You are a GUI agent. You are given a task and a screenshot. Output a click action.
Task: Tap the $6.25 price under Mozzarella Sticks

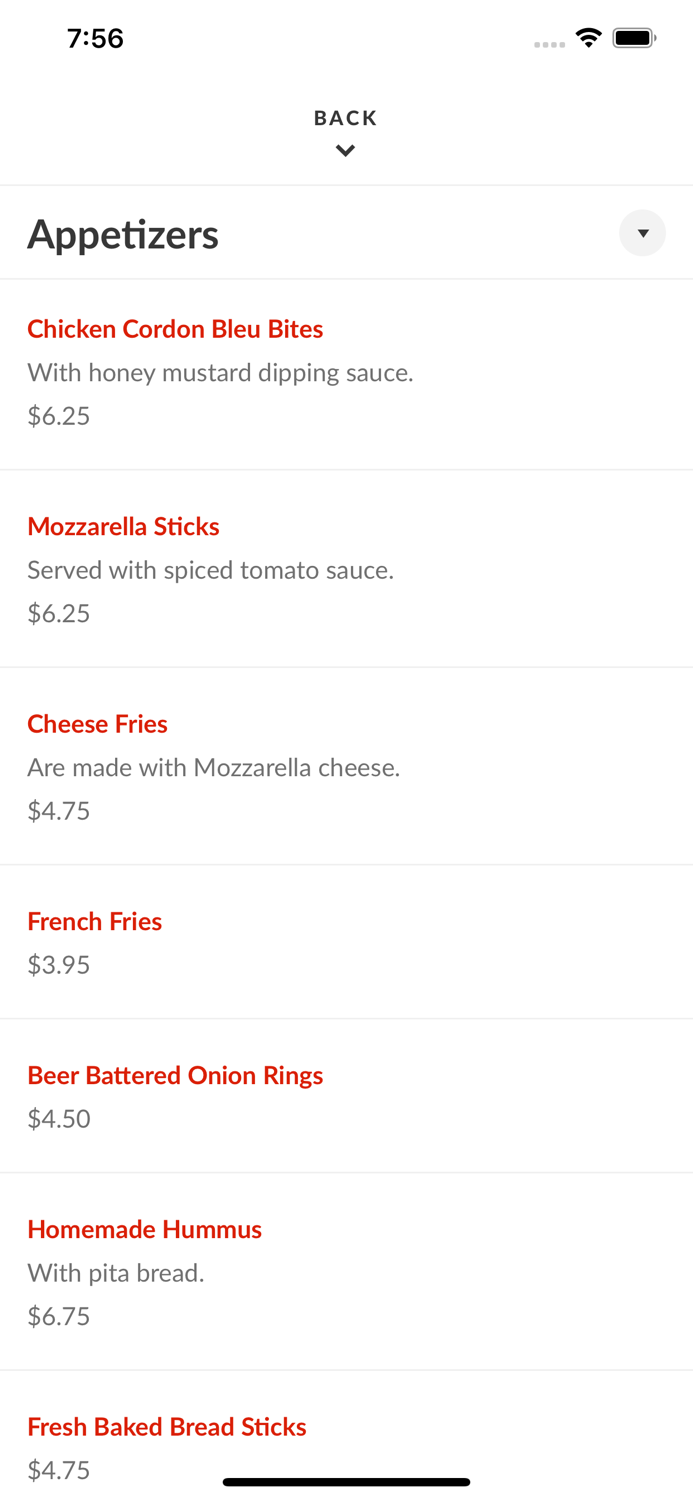click(58, 613)
